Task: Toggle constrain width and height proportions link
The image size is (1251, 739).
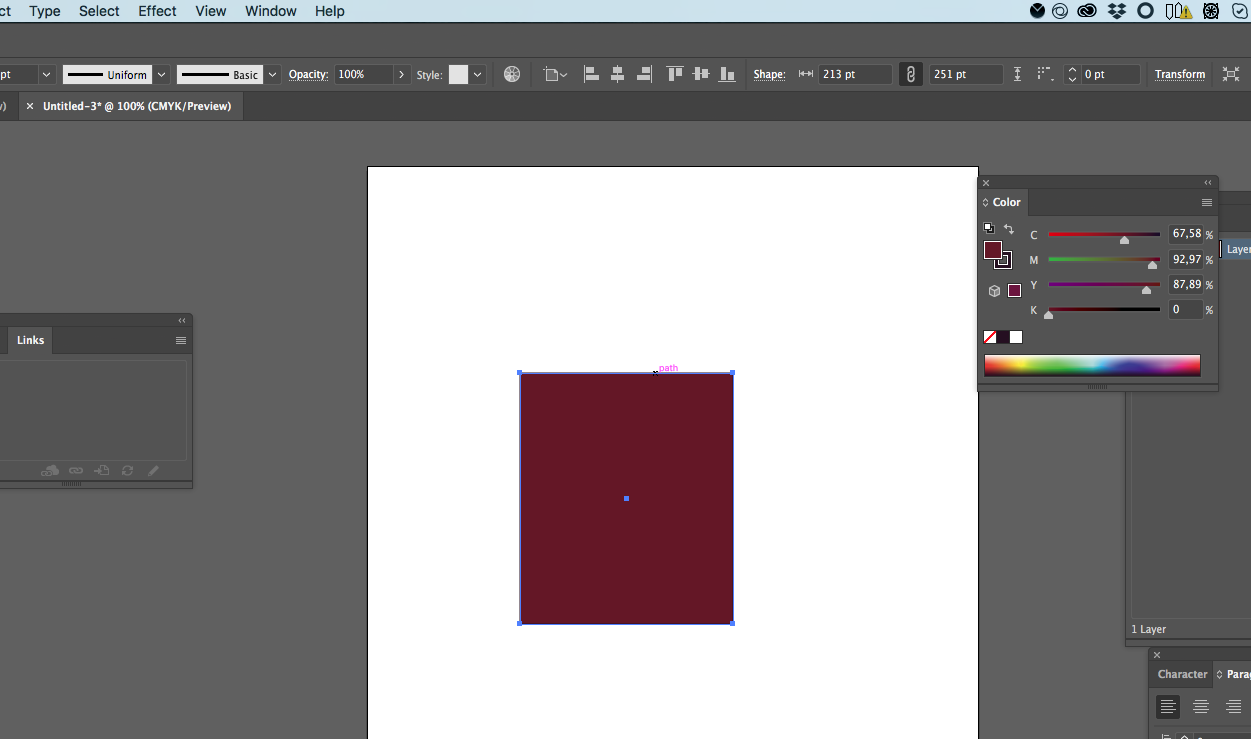Action: (910, 74)
